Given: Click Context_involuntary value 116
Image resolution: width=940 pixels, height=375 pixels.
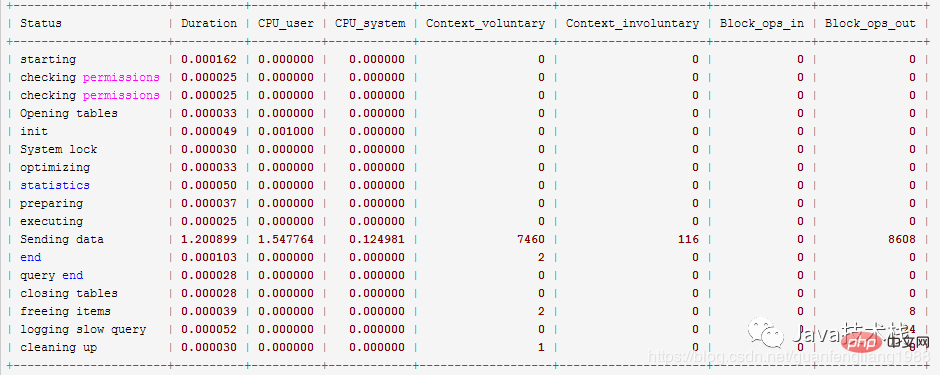Looking at the screenshot, I should [688, 239].
